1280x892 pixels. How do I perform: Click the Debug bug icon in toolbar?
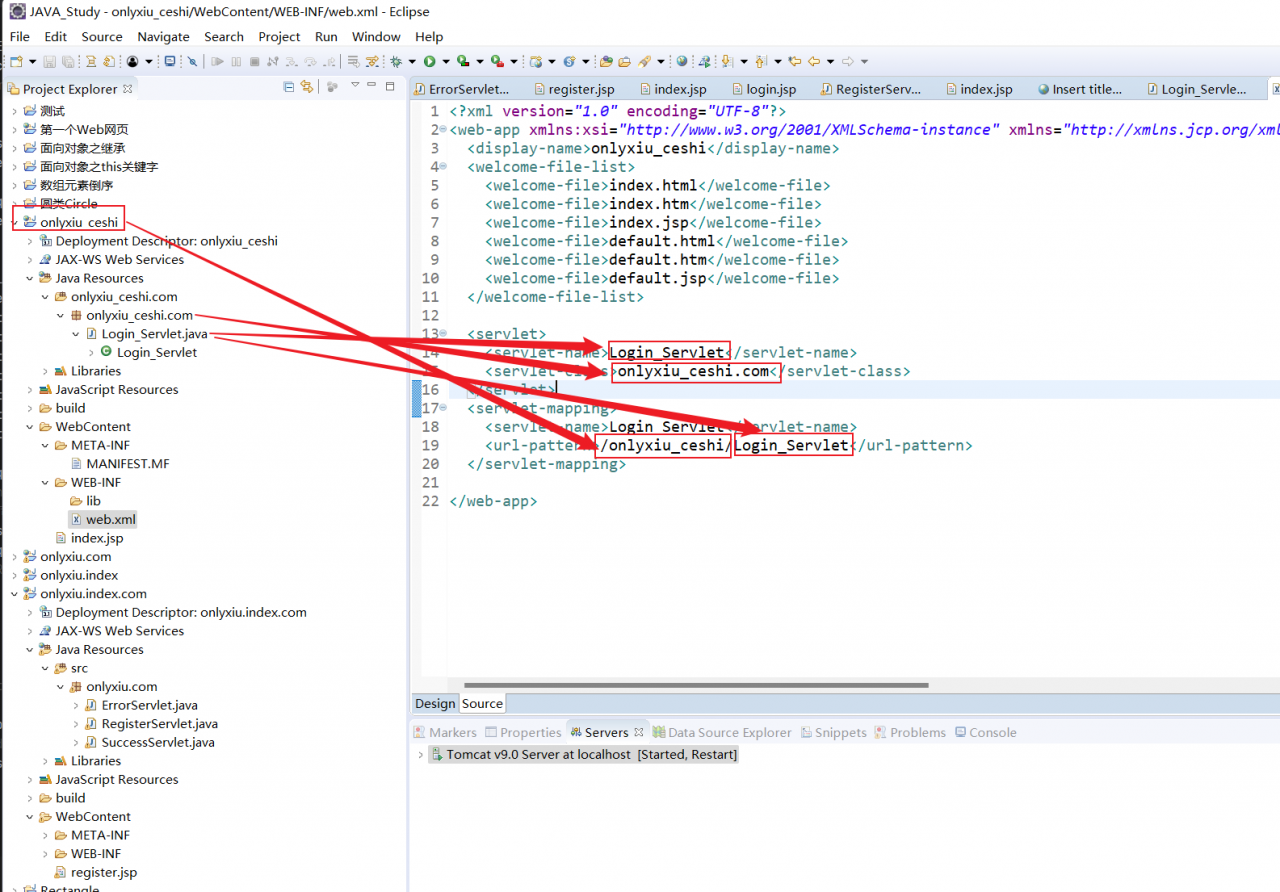tap(396, 61)
